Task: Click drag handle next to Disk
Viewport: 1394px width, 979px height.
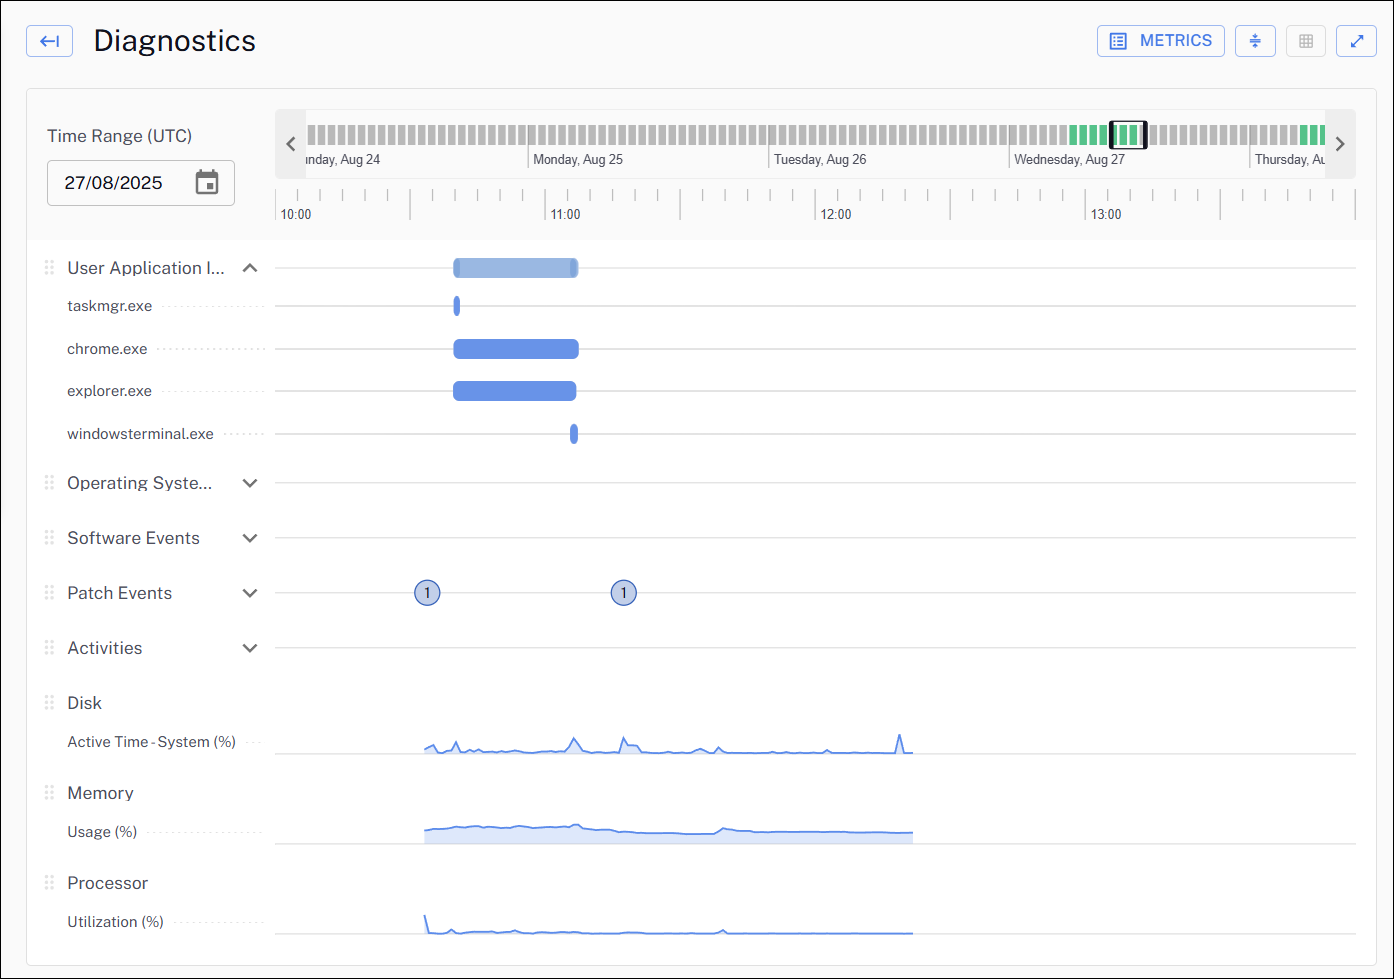Action: tap(49, 703)
